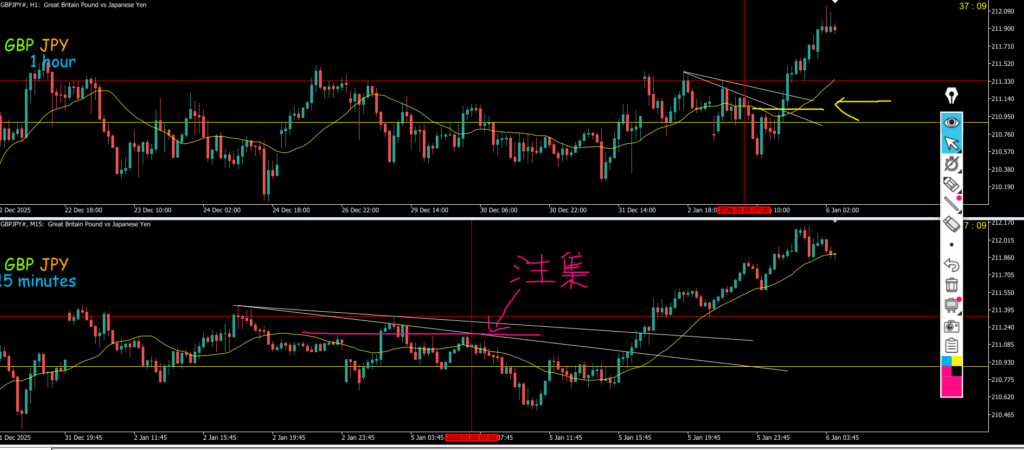Image resolution: width=1024 pixels, height=450 pixels.
Task: Select the straight line tool
Action: click(x=952, y=204)
